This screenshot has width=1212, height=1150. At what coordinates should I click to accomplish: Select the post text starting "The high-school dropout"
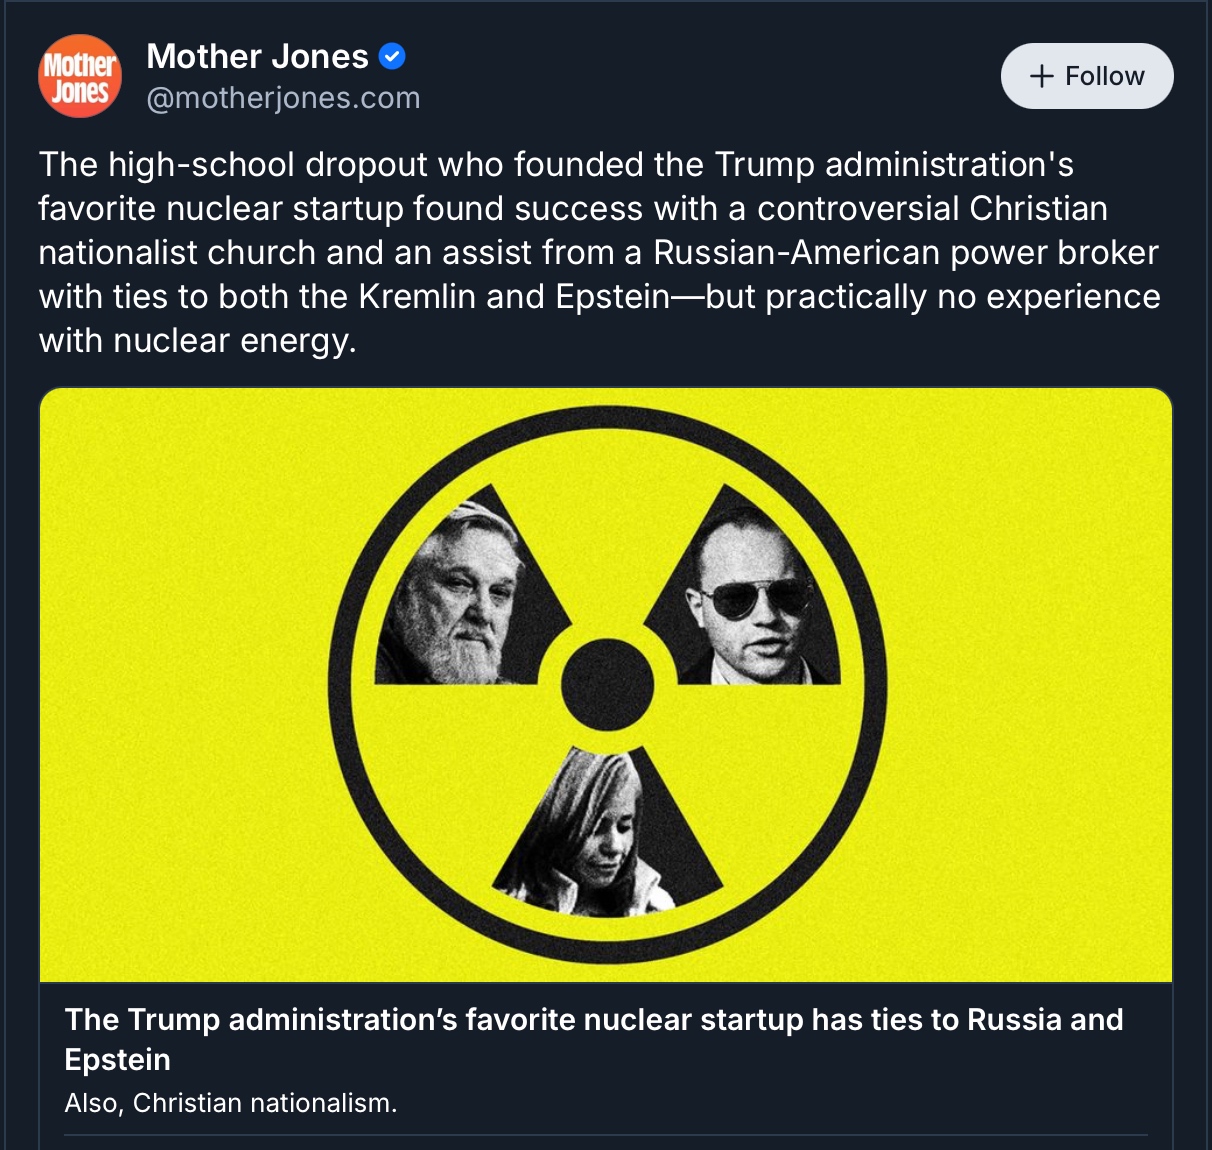point(600,252)
